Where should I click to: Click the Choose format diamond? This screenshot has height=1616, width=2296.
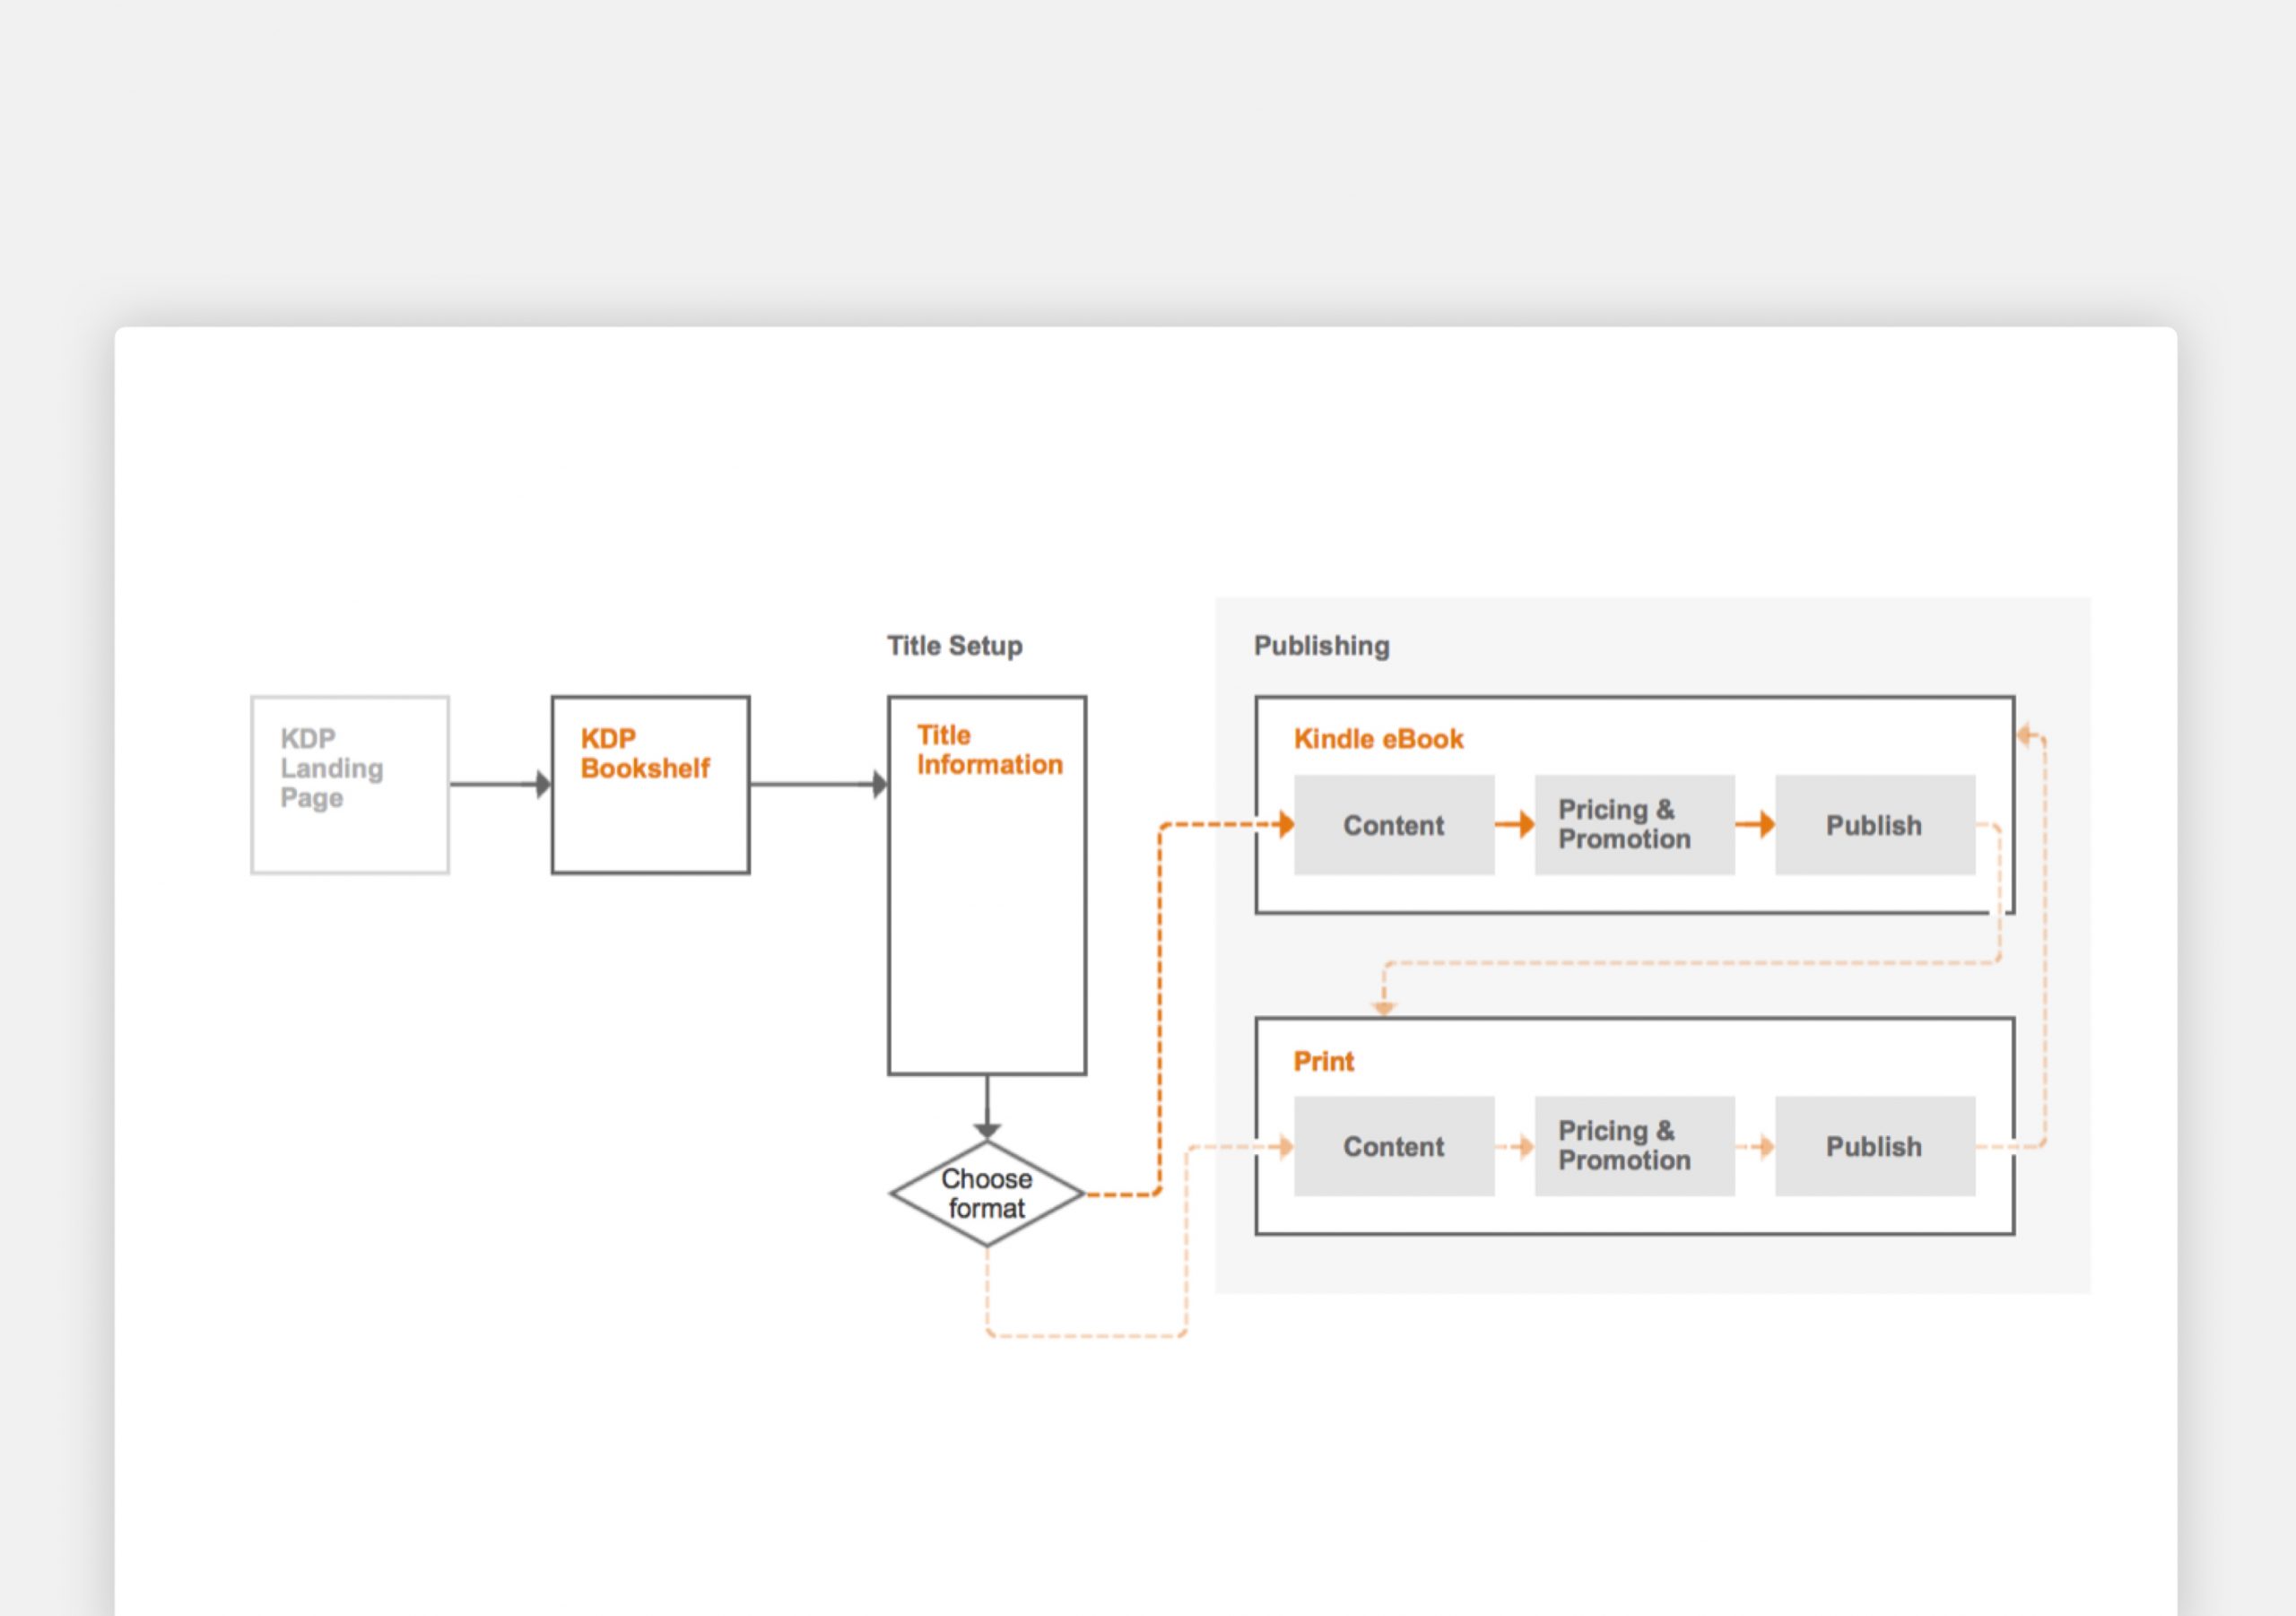pos(987,1193)
